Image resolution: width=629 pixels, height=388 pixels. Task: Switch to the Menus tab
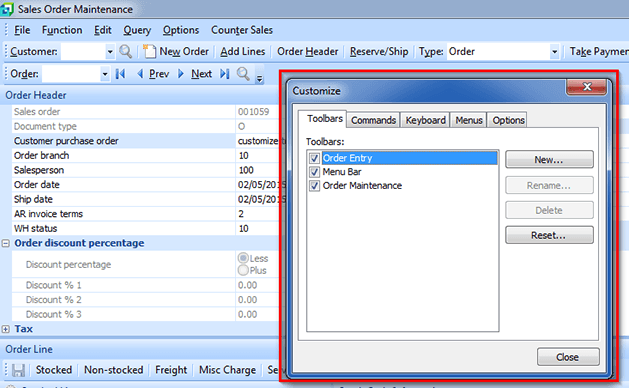point(469,120)
